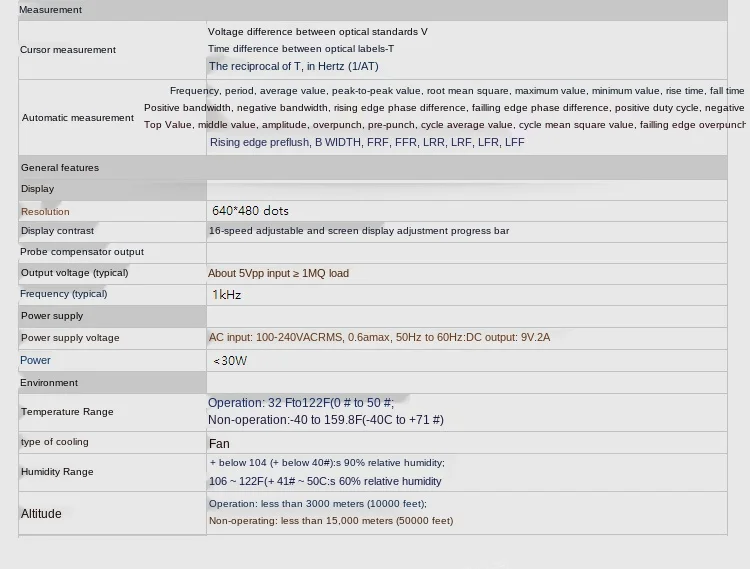The width and height of the screenshot is (750, 569).
Task: Select the 'Measurement' section header
Action: coord(50,10)
